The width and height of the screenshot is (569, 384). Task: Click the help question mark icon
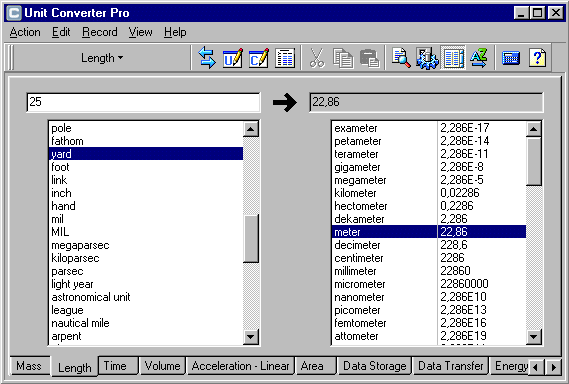(537, 58)
